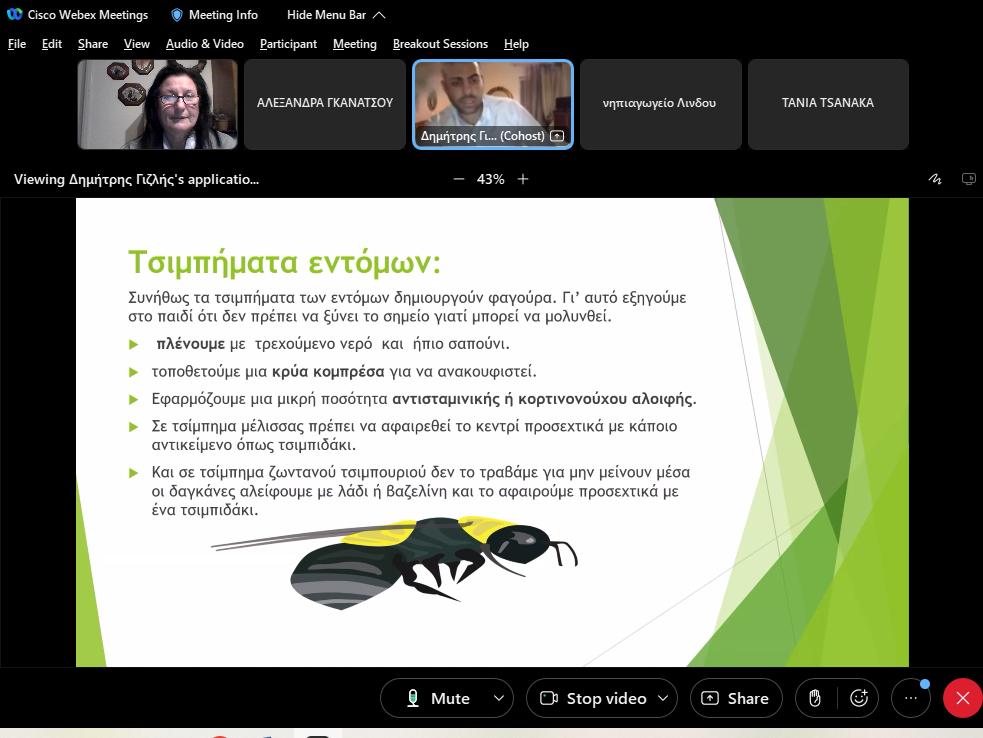983x738 pixels.
Task: Click the Meeting Info shield icon
Action: pyautogui.click(x=177, y=15)
